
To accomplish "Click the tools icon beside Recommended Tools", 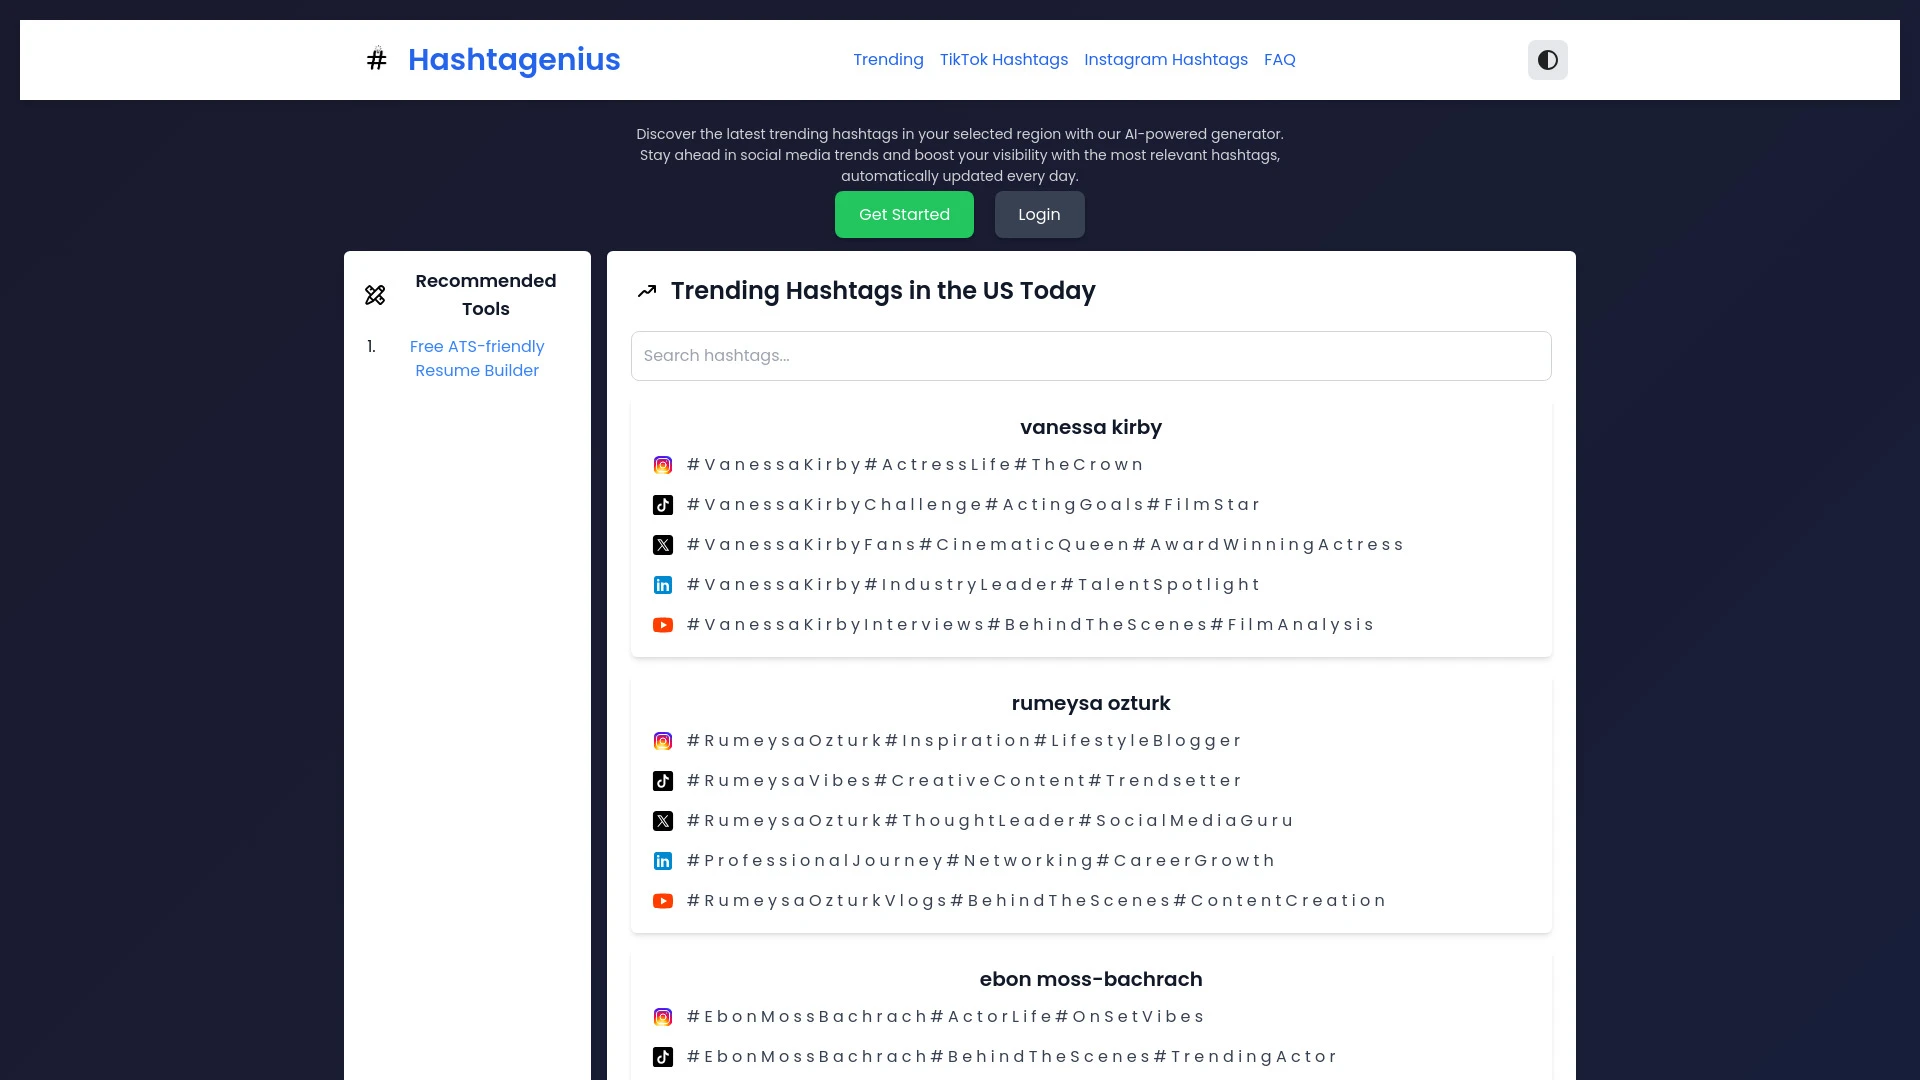I will click(x=374, y=295).
